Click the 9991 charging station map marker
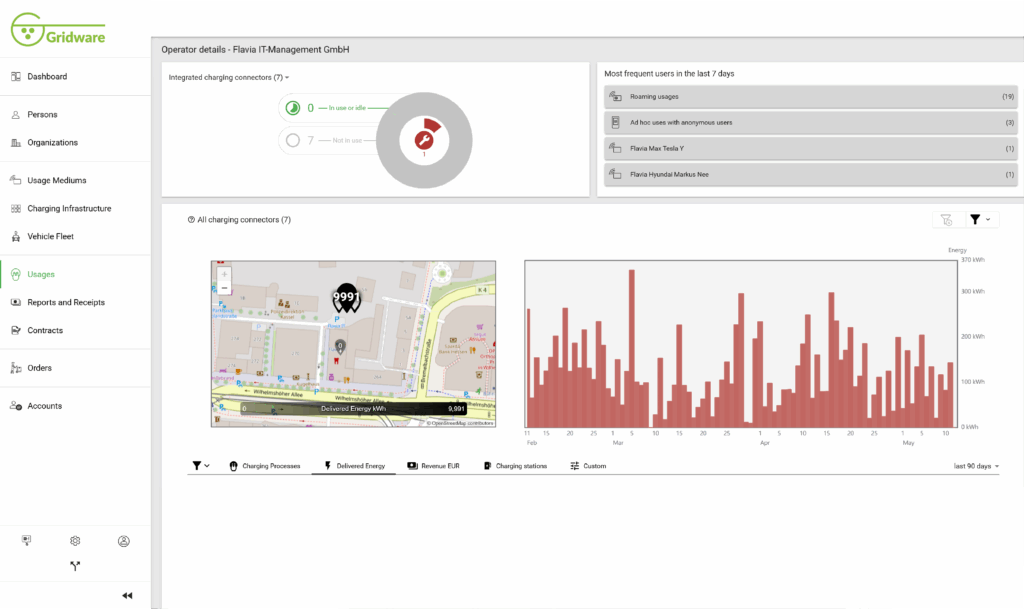The image size is (1024, 609). click(346, 298)
